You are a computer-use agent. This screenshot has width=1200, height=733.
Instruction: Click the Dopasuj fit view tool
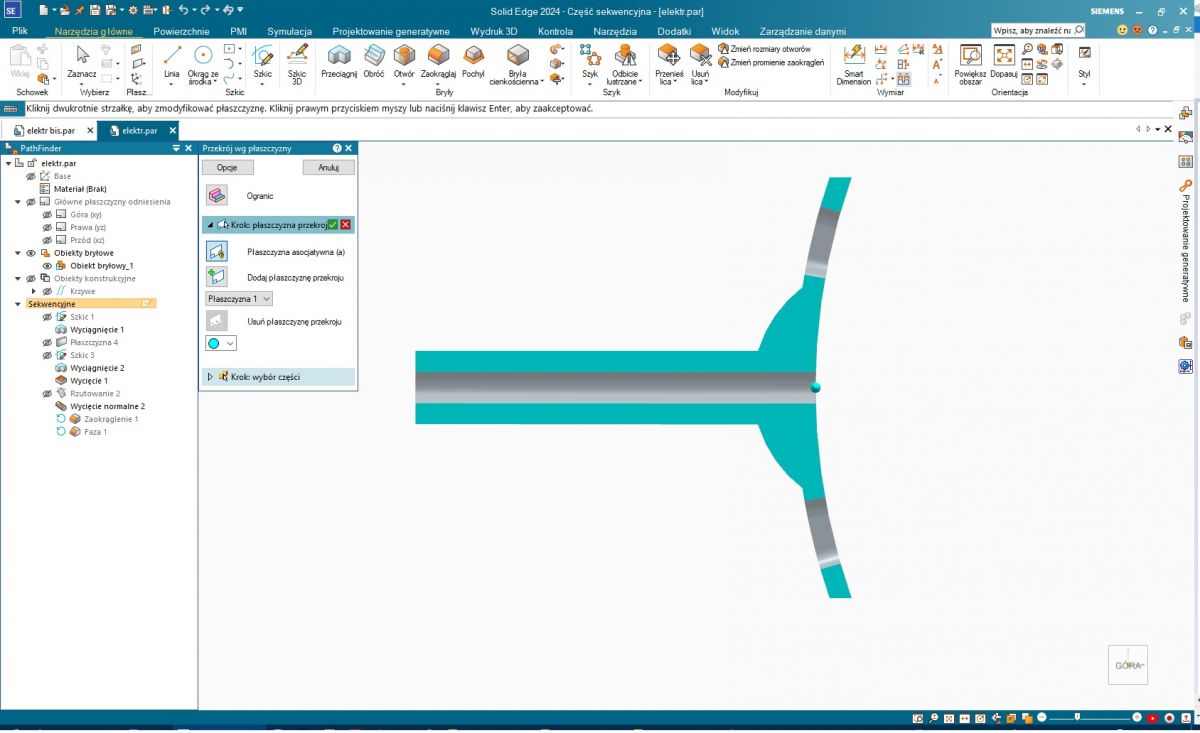tap(1004, 62)
